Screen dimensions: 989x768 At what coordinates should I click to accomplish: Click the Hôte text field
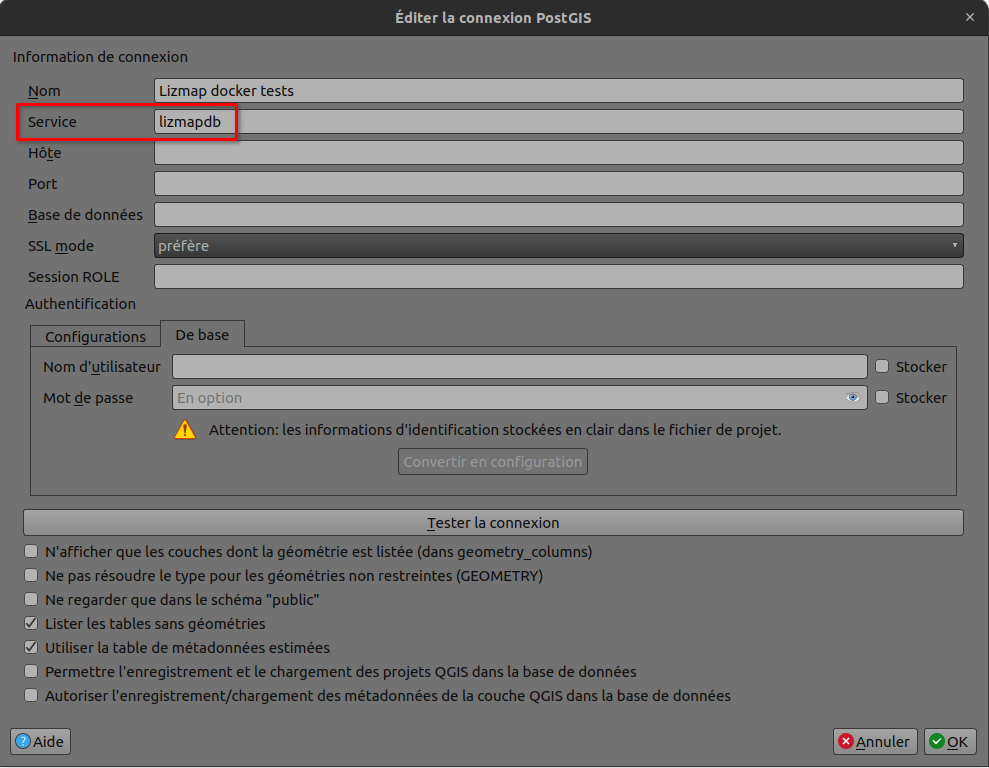pyautogui.click(x=558, y=153)
